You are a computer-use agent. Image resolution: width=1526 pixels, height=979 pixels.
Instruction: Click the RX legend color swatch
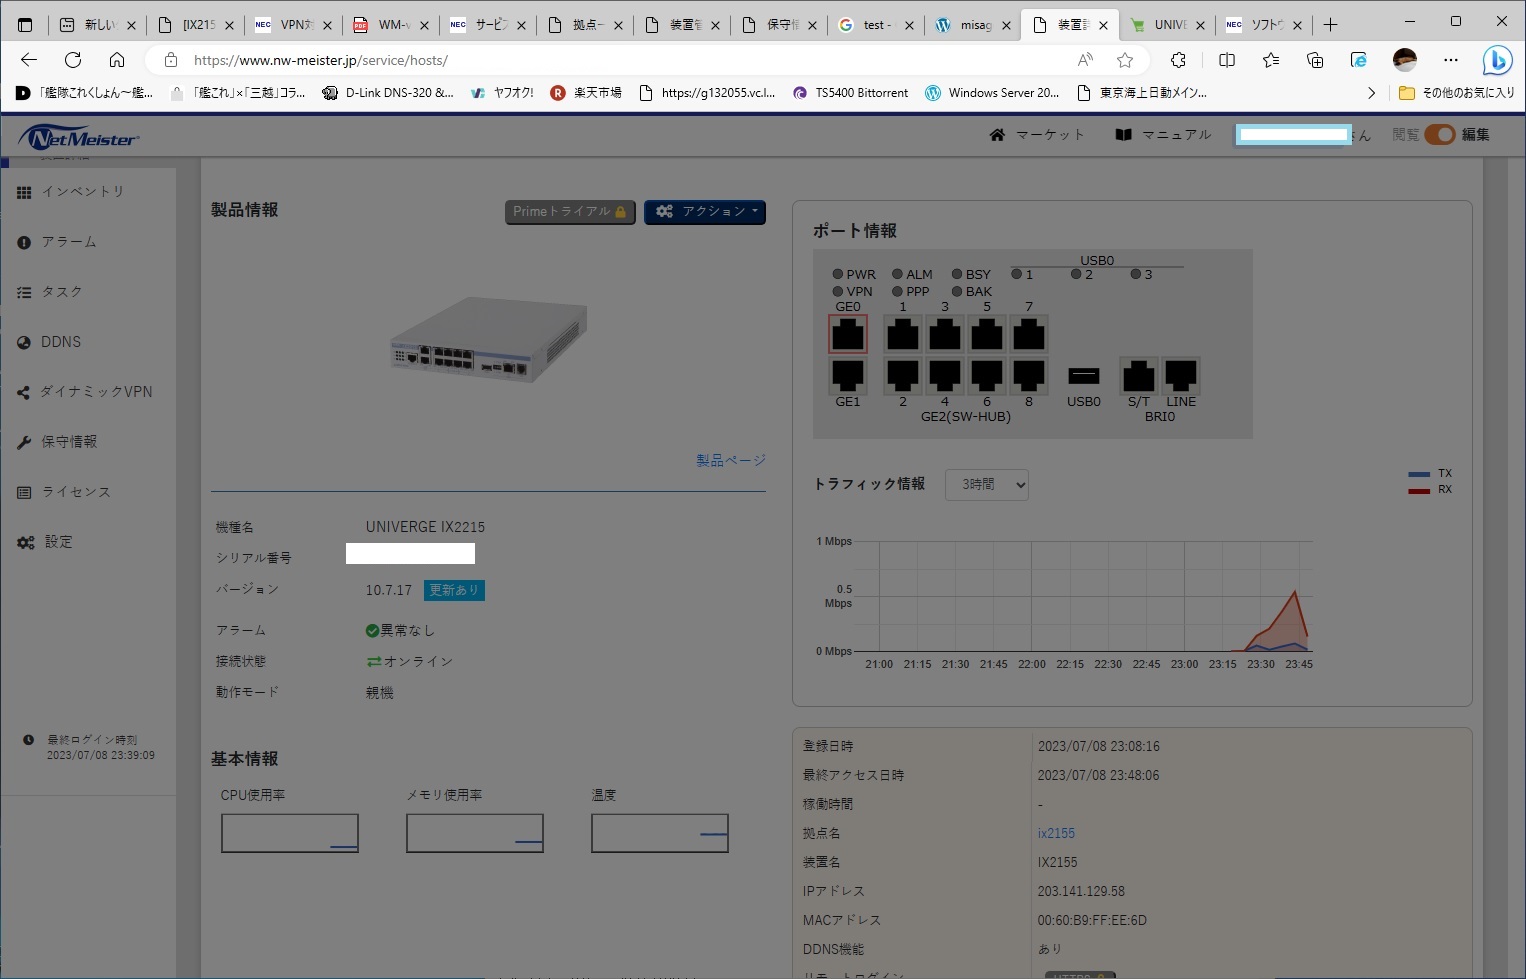[1419, 490]
